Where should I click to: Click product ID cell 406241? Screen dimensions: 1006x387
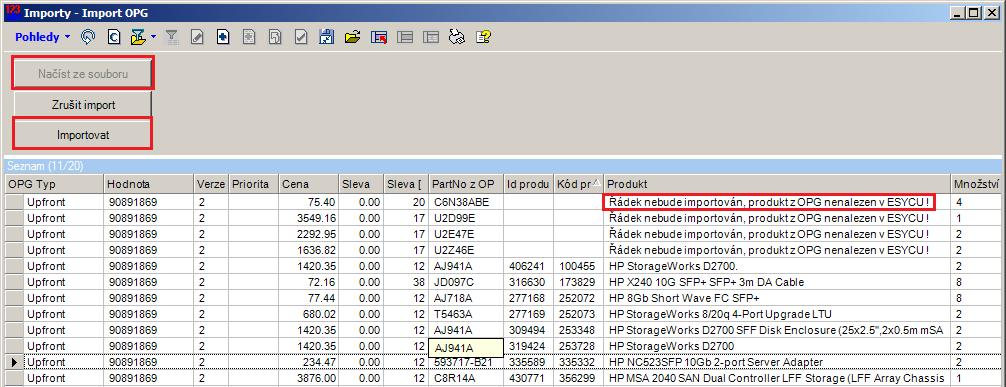(529, 266)
